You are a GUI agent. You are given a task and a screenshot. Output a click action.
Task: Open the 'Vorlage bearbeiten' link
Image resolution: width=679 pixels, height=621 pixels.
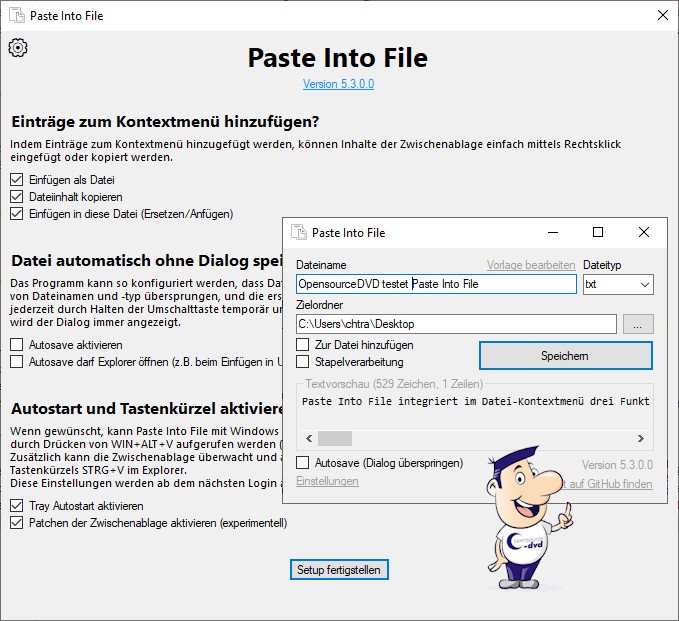(530, 265)
